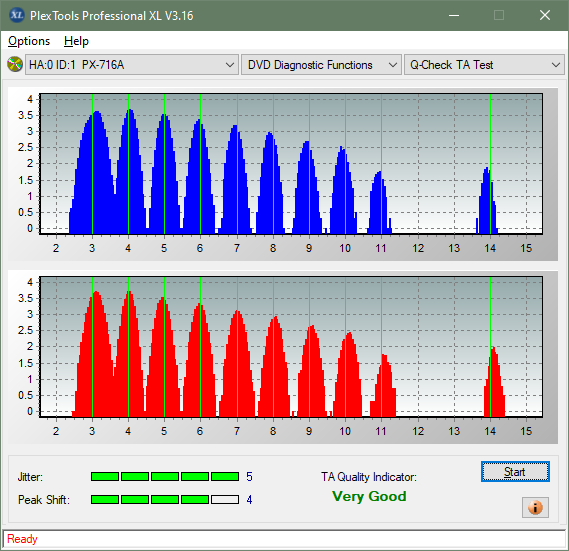Open the Options menu
The image size is (569, 551).
click(29, 41)
